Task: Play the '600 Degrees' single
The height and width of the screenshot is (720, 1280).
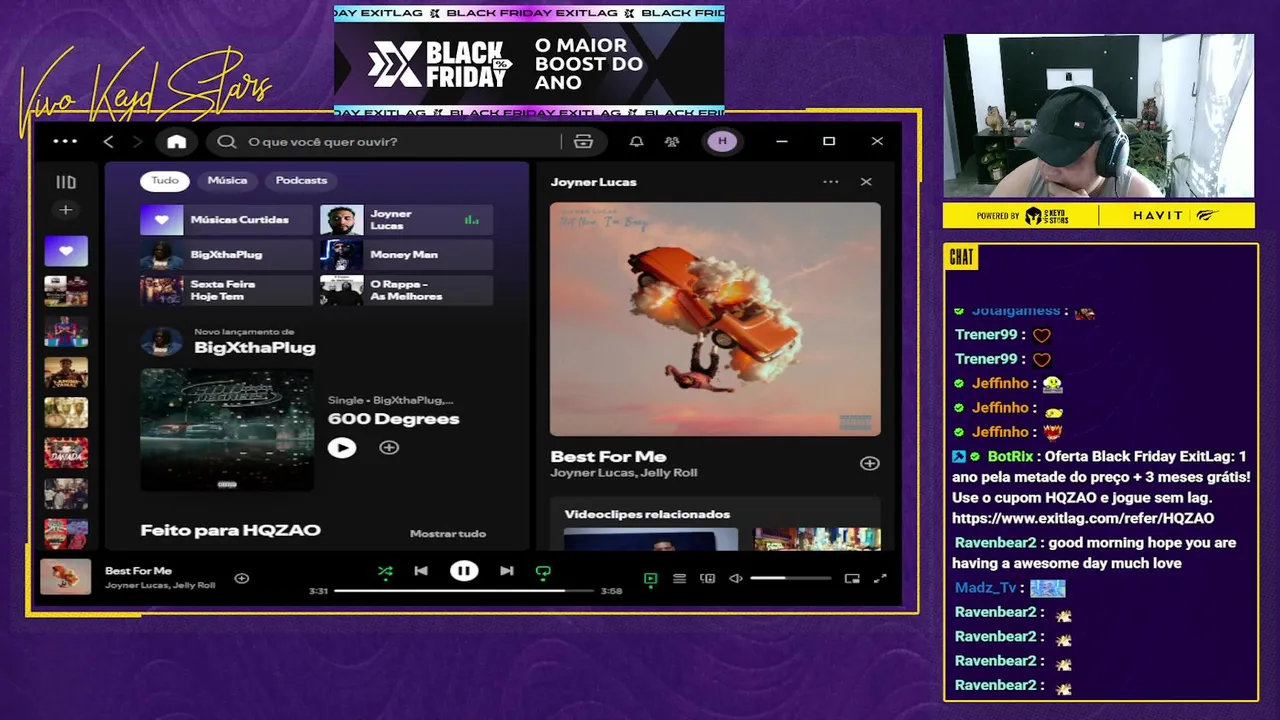Action: (342, 448)
